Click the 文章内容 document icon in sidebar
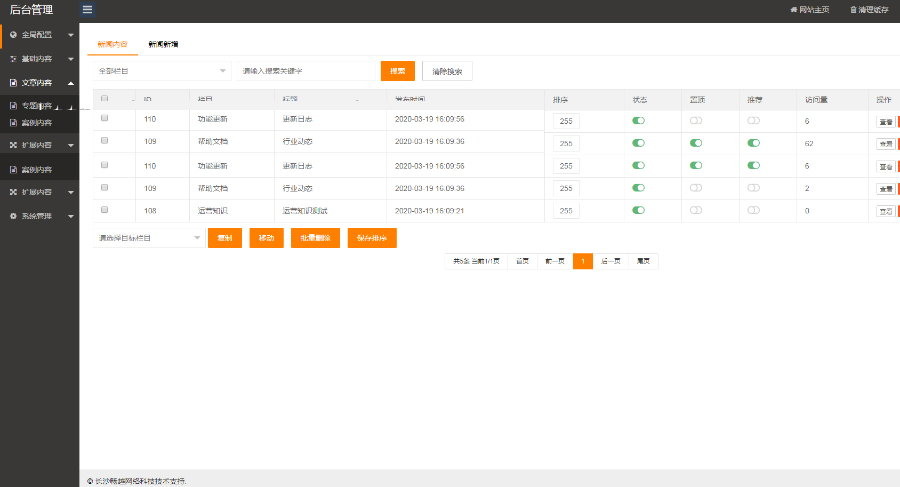The height and width of the screenshot is (487, 900). click(x=13, y=83)
